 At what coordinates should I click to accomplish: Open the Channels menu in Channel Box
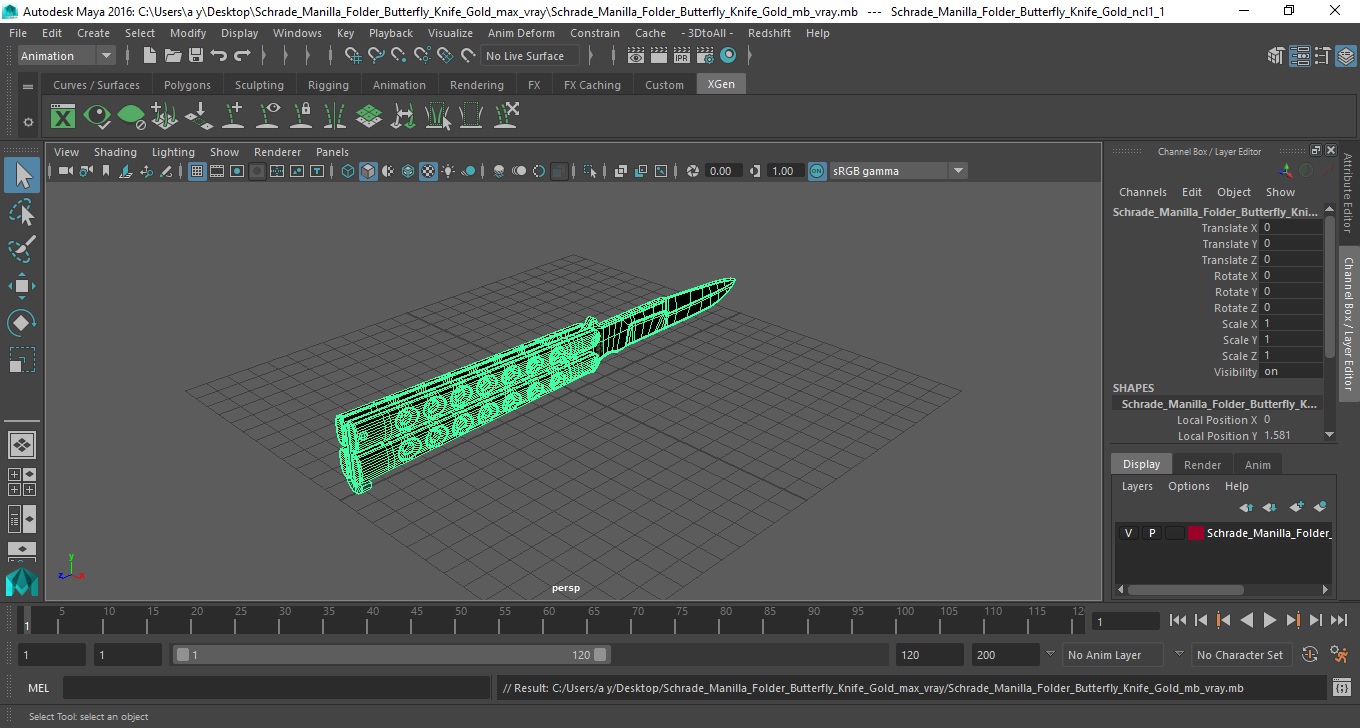click(1142, 192)
